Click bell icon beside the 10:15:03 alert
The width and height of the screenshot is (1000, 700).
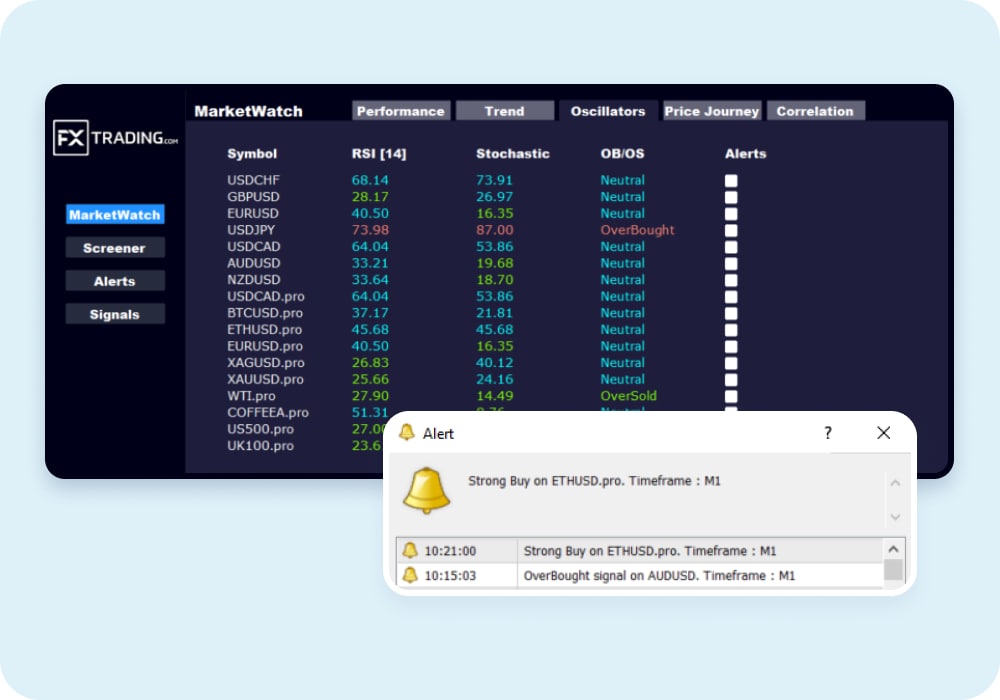point(409,575)
